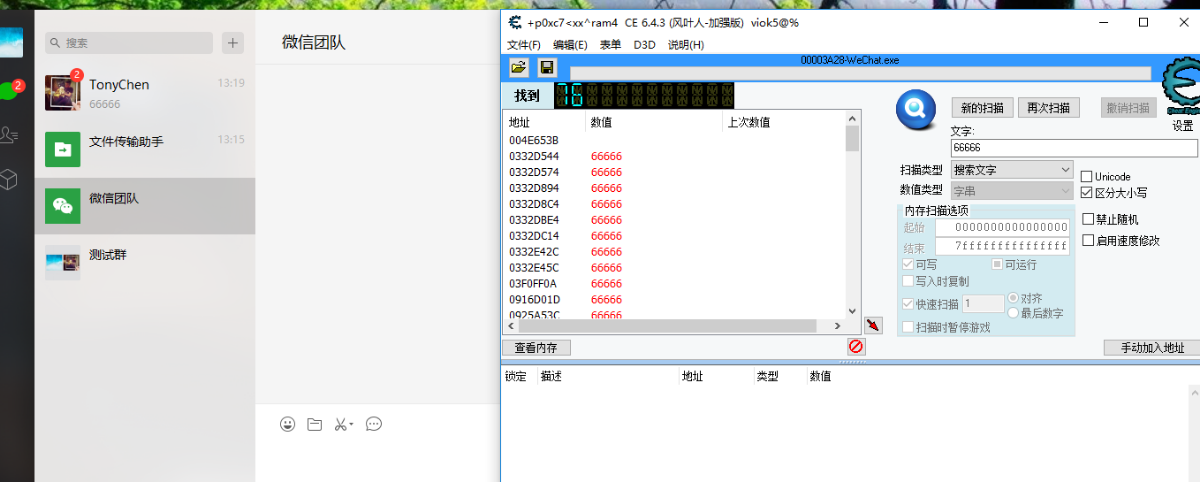Click the greyed 可运行 checkbox
Screen dimensions: 1200x482
point(997,264)
